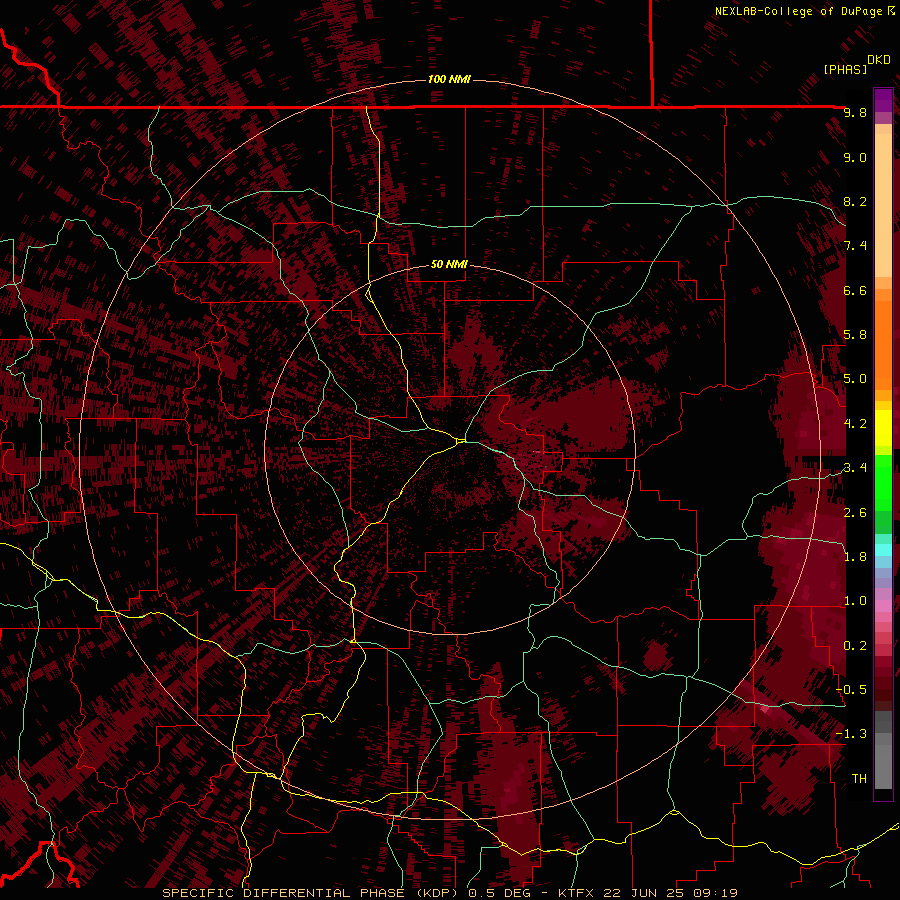Click the 9.8 value on the scale
This screenshot has height=900, width=900.
coord(855,112)
